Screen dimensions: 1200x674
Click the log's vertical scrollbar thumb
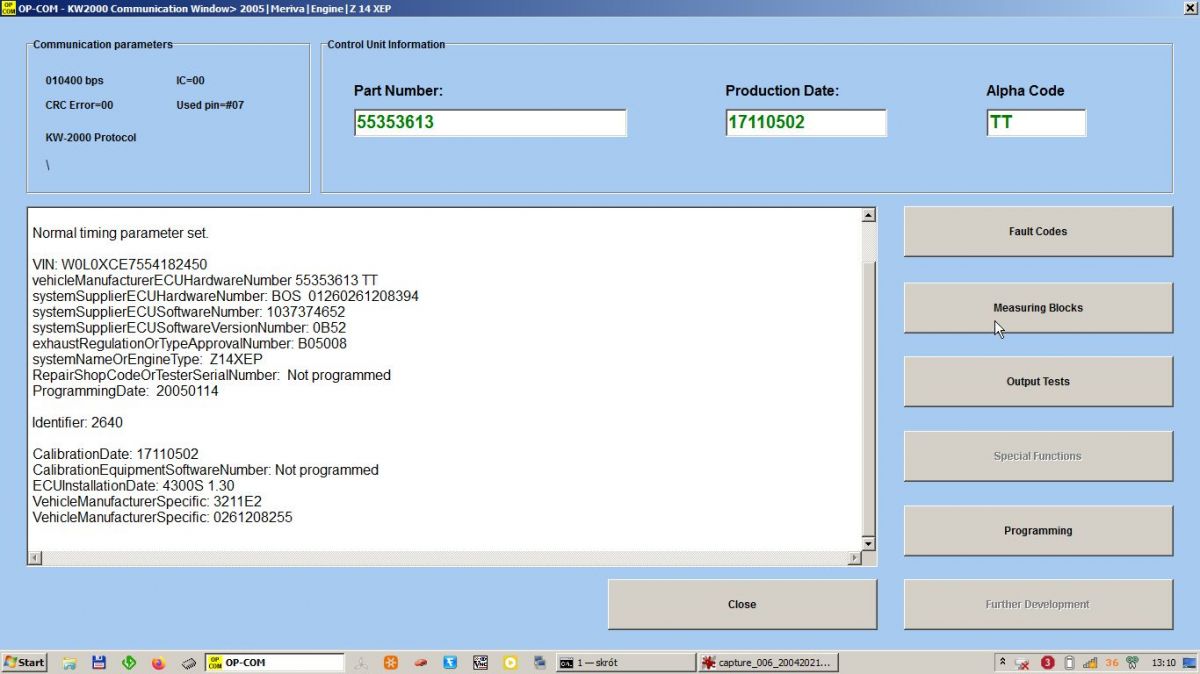pos(868,397)
